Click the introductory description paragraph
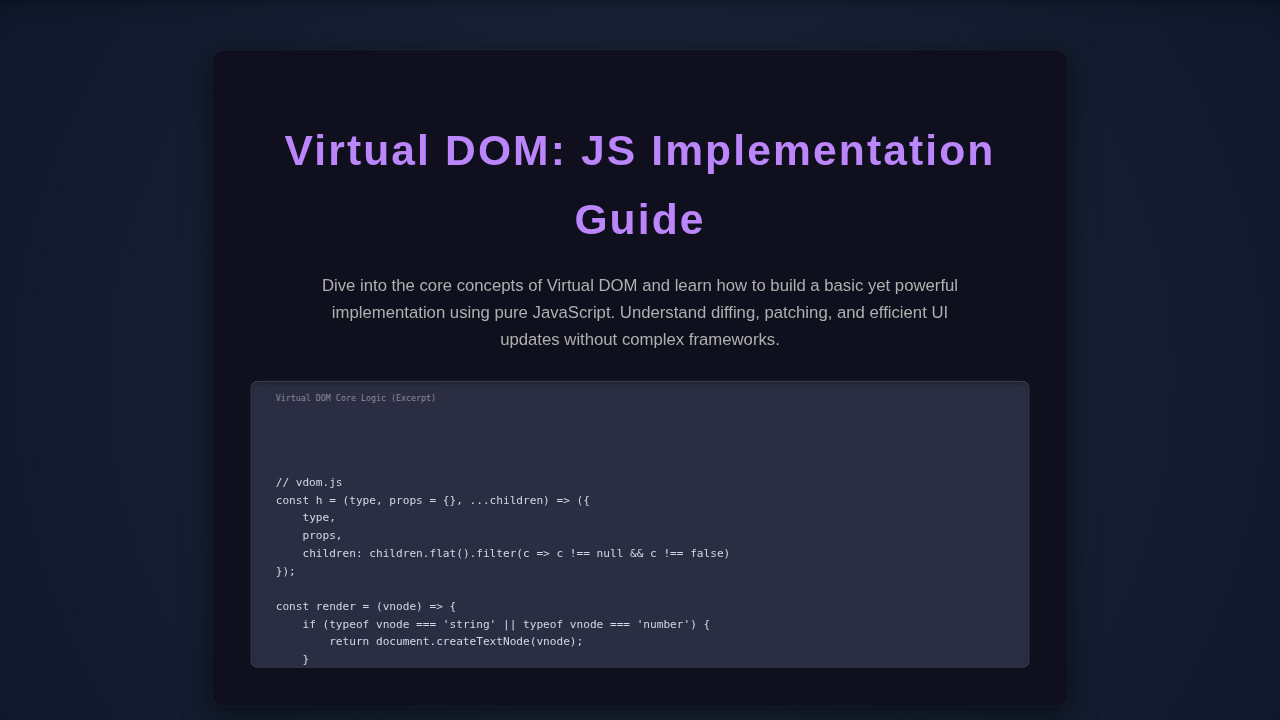 (x=639, y=312)
